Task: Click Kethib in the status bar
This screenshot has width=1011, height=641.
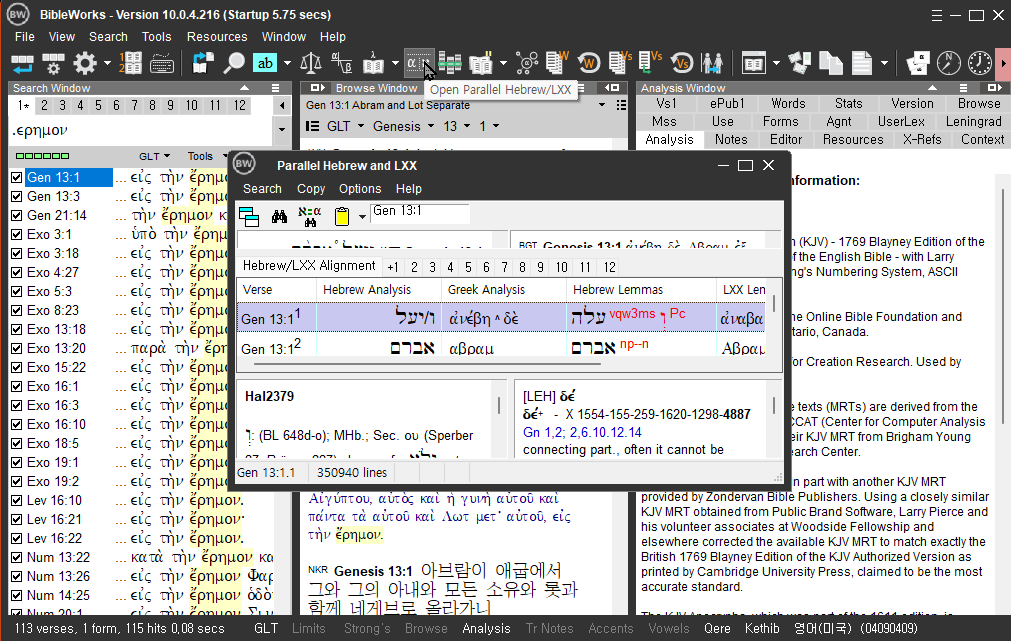Action: (x=762, y=628)
